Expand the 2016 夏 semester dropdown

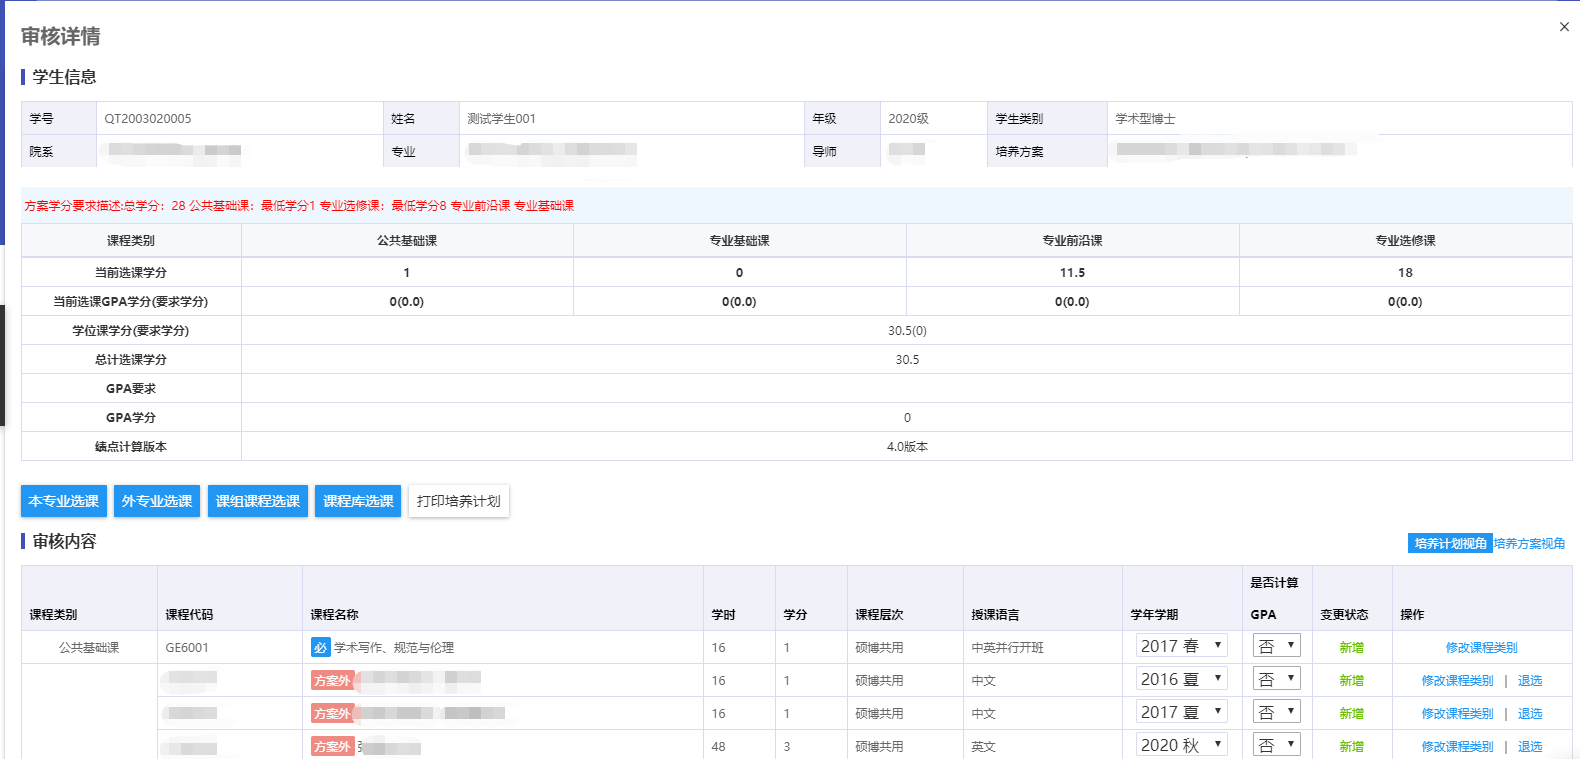1181,680
